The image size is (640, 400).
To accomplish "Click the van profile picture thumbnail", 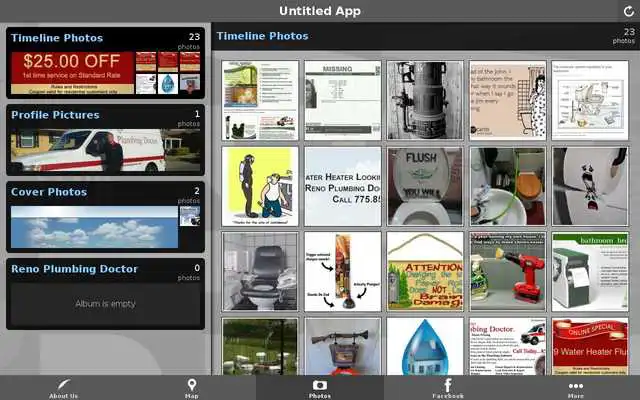I will coord(105,150).
